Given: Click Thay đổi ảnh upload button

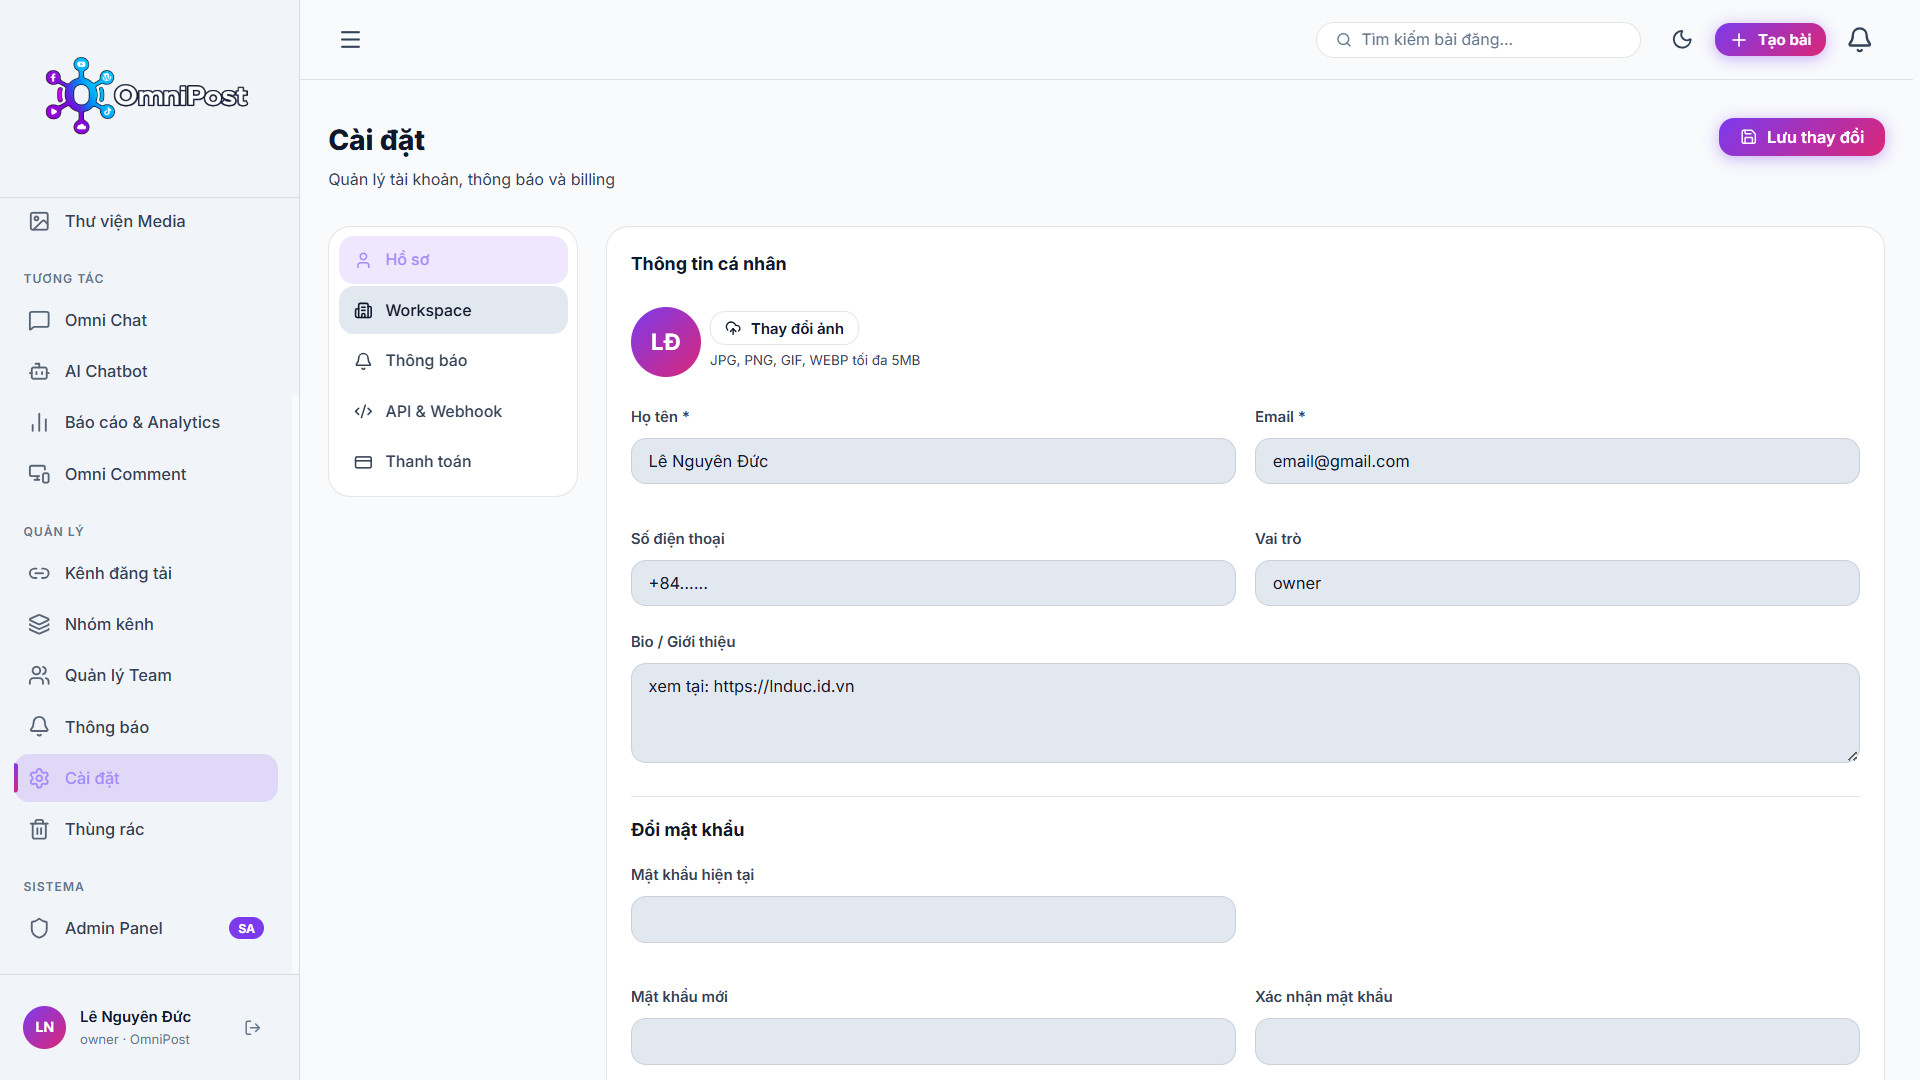Looking at the screenshot, I should tap(784, 329).
